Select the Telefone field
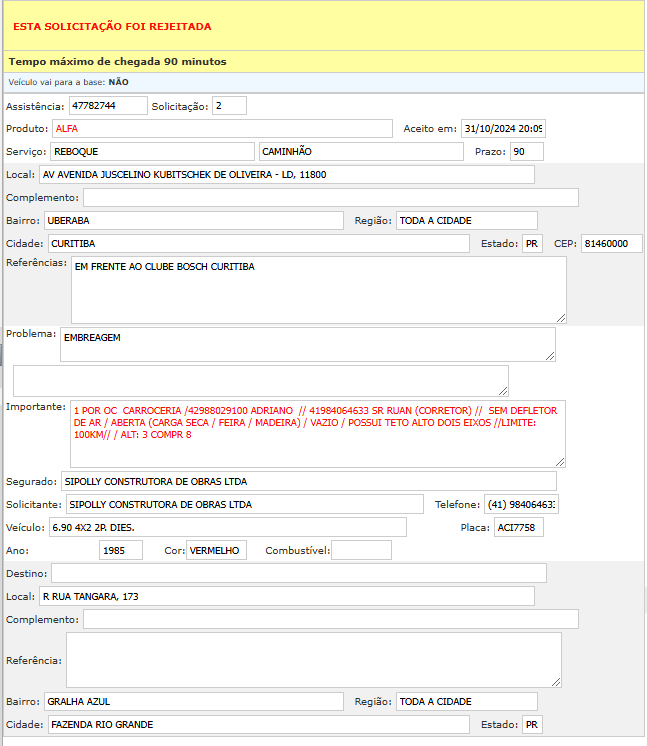This screenshot has height=746, width=647. 521,505
